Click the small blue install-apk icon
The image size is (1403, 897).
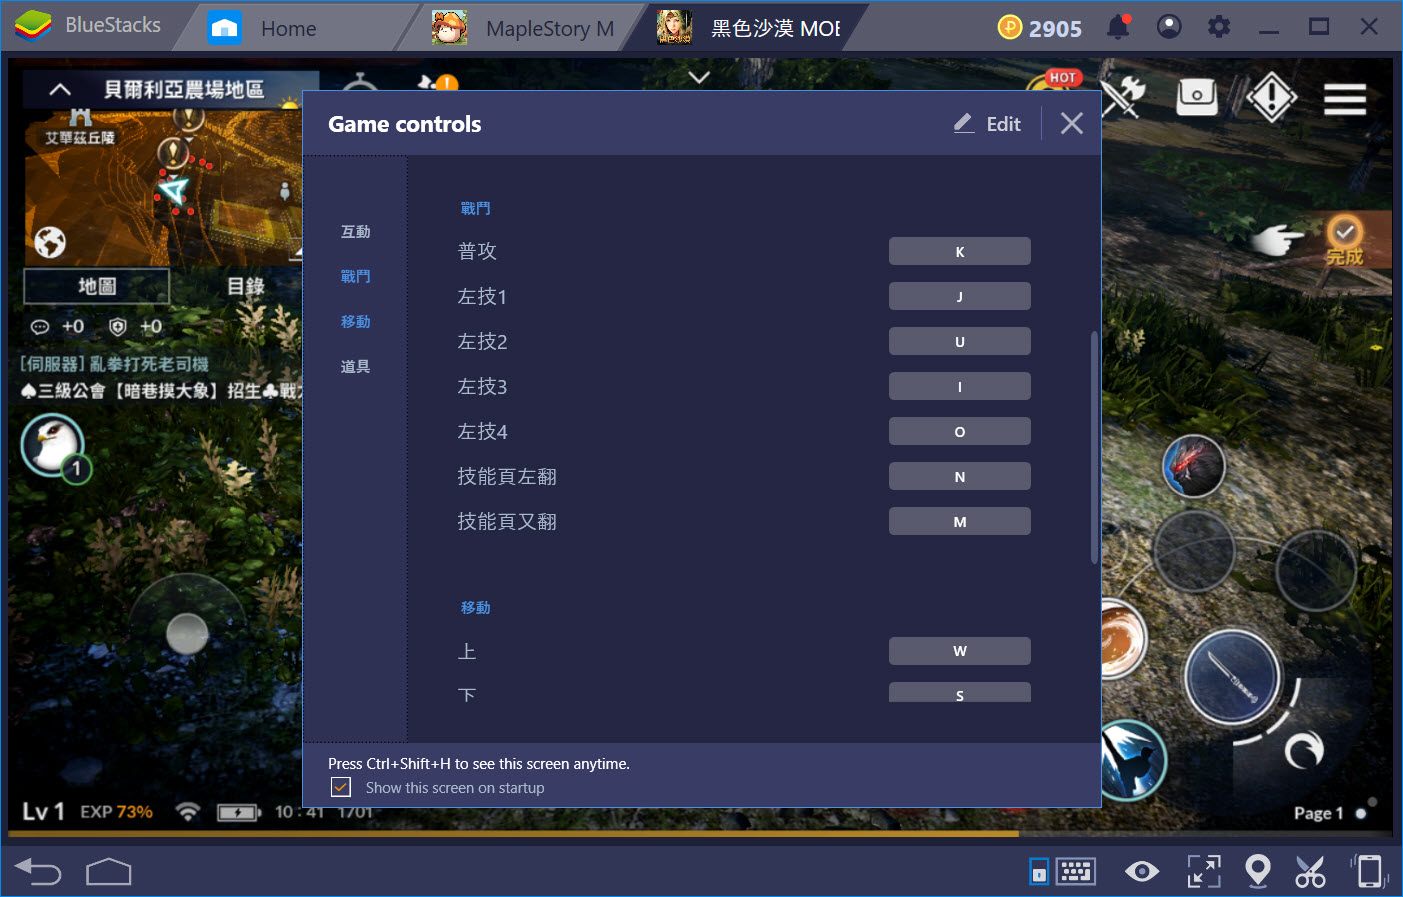coord(1039,872)
